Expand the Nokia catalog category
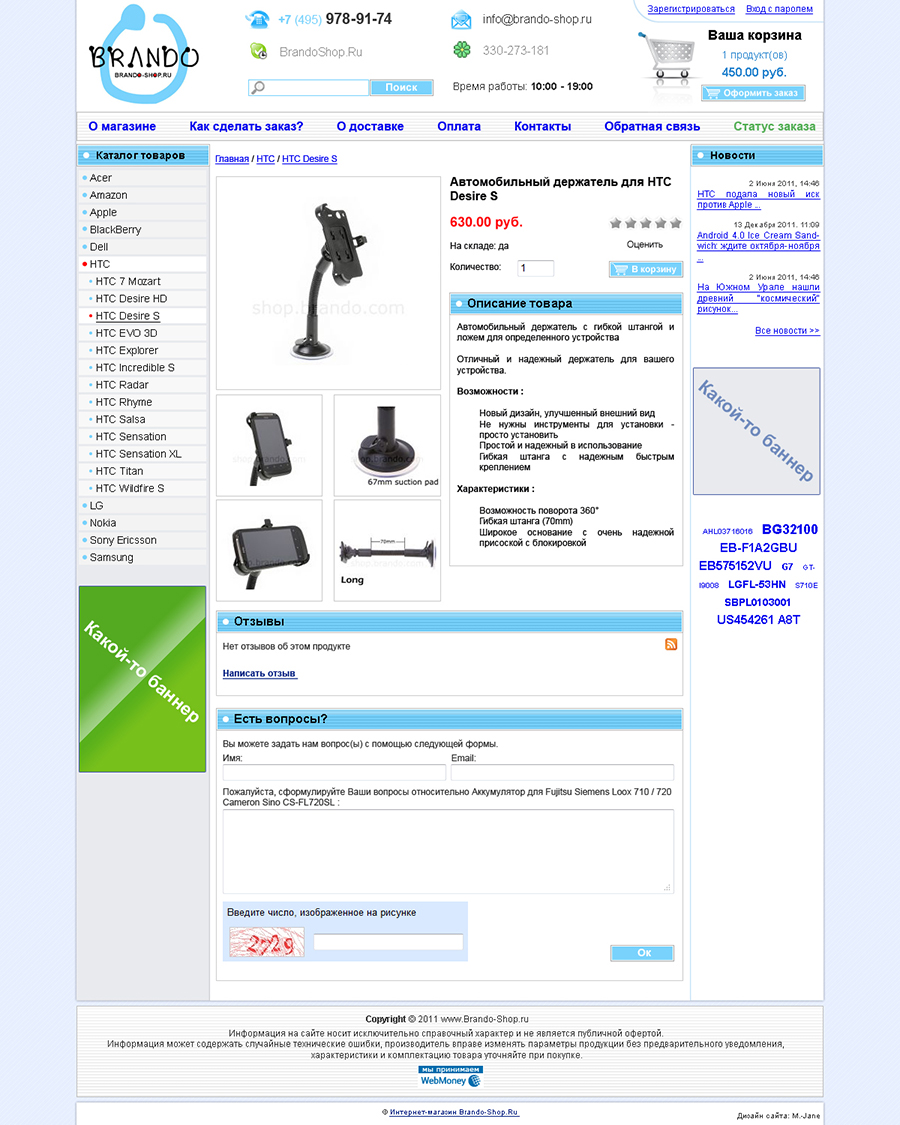Screen dimensions: 900x1125 coord(102,523)
